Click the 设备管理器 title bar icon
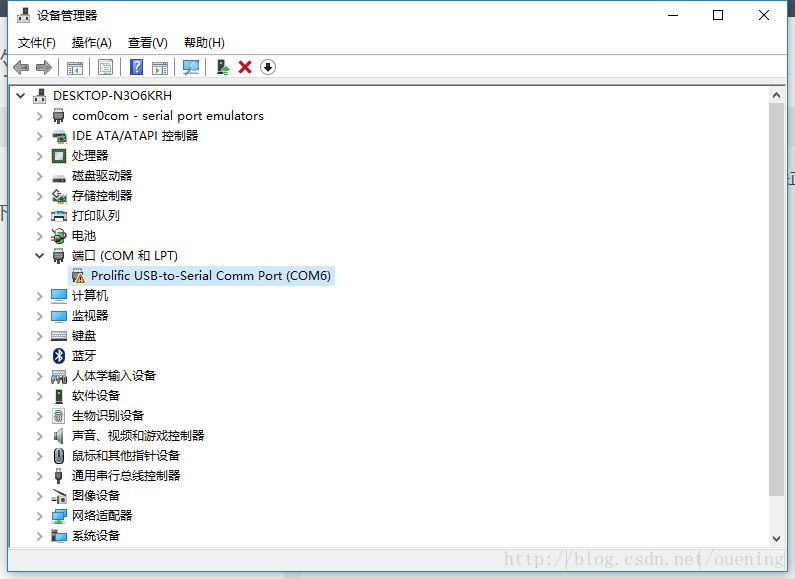The height and width of the screenshot is (579, 795). pyautogui.click(x=23, y=16)
